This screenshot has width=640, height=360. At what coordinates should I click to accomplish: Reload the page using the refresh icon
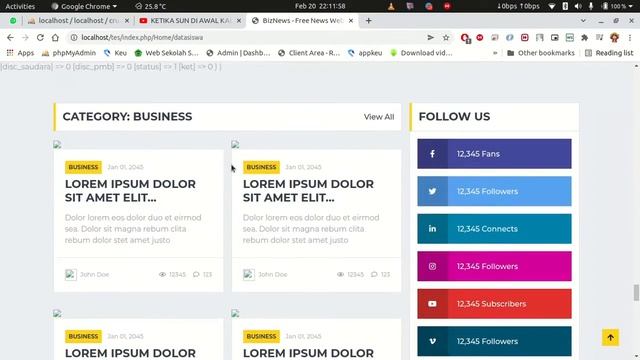click(x=40, y=38)
